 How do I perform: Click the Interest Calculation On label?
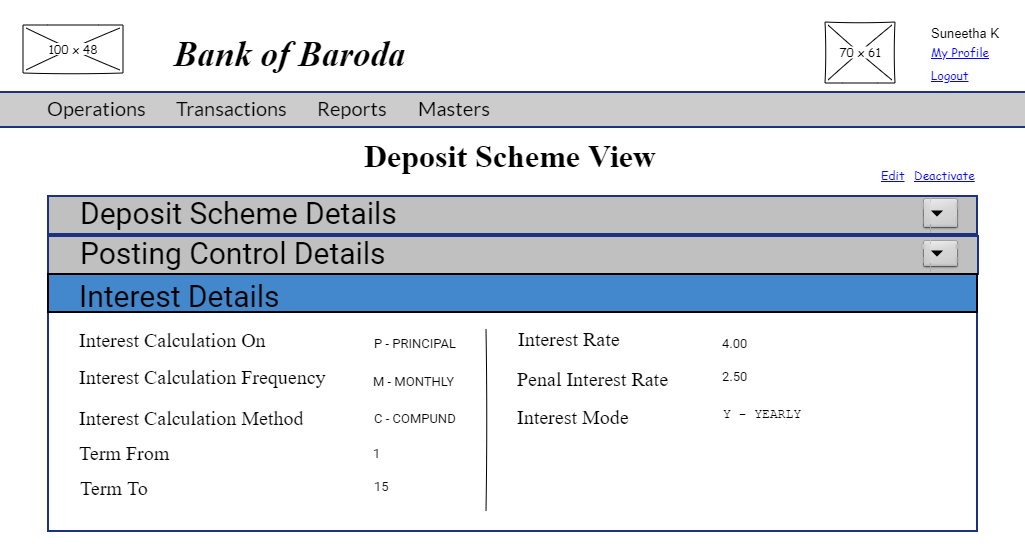pos(172,341)
